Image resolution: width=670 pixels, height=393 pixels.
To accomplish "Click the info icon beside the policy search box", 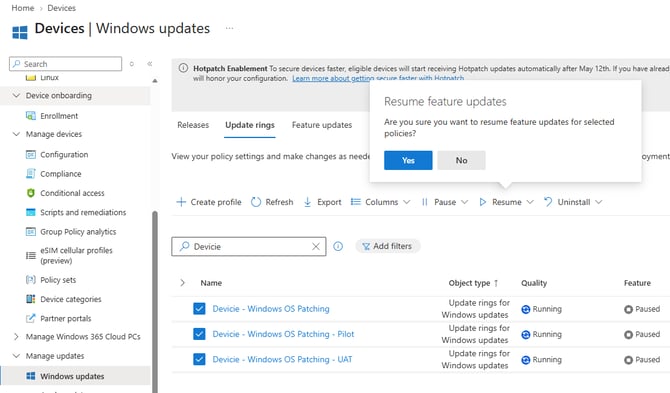I will click(x=338, y=246).
